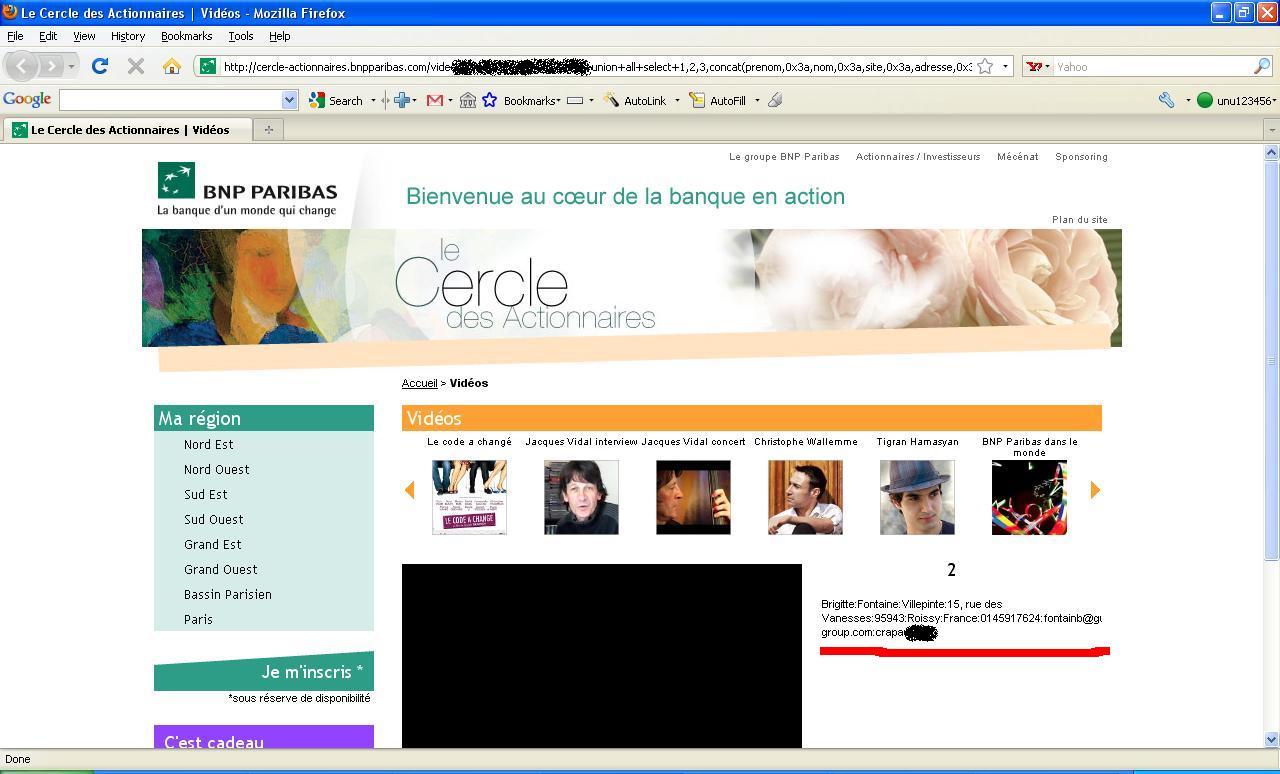This screenshot has height=774, width=1280.
Task: Open the Plan du site link
Action: pyautogui.click(x=1079, y=220)
